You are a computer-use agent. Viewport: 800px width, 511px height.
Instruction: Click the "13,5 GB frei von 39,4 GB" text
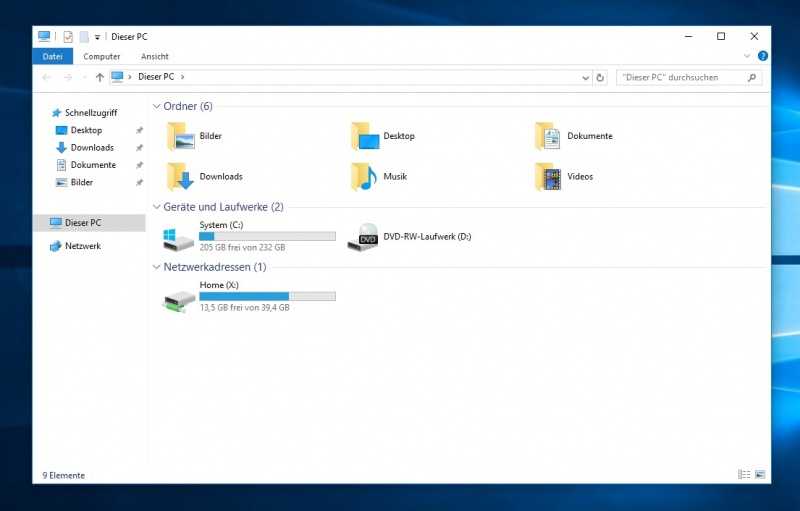pyautogui.click(x=244, y=308)
